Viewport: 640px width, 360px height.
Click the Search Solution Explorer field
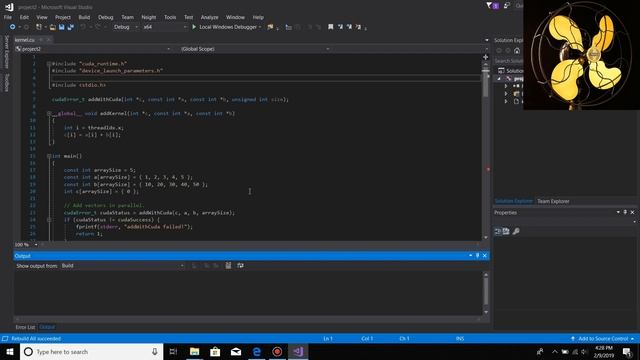(x=509, y=61)
